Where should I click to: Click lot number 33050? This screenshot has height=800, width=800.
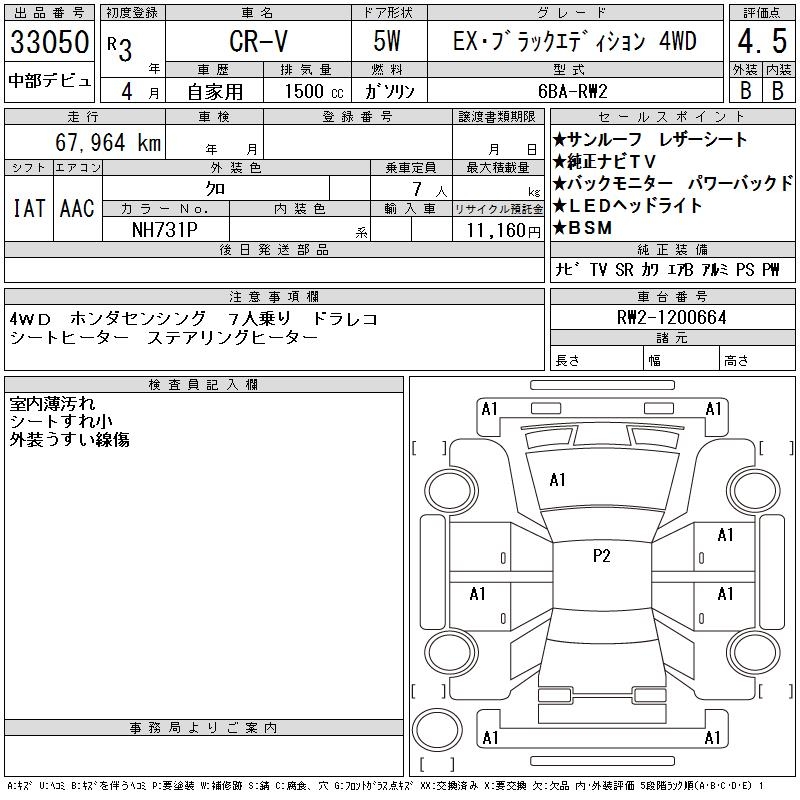49,42
